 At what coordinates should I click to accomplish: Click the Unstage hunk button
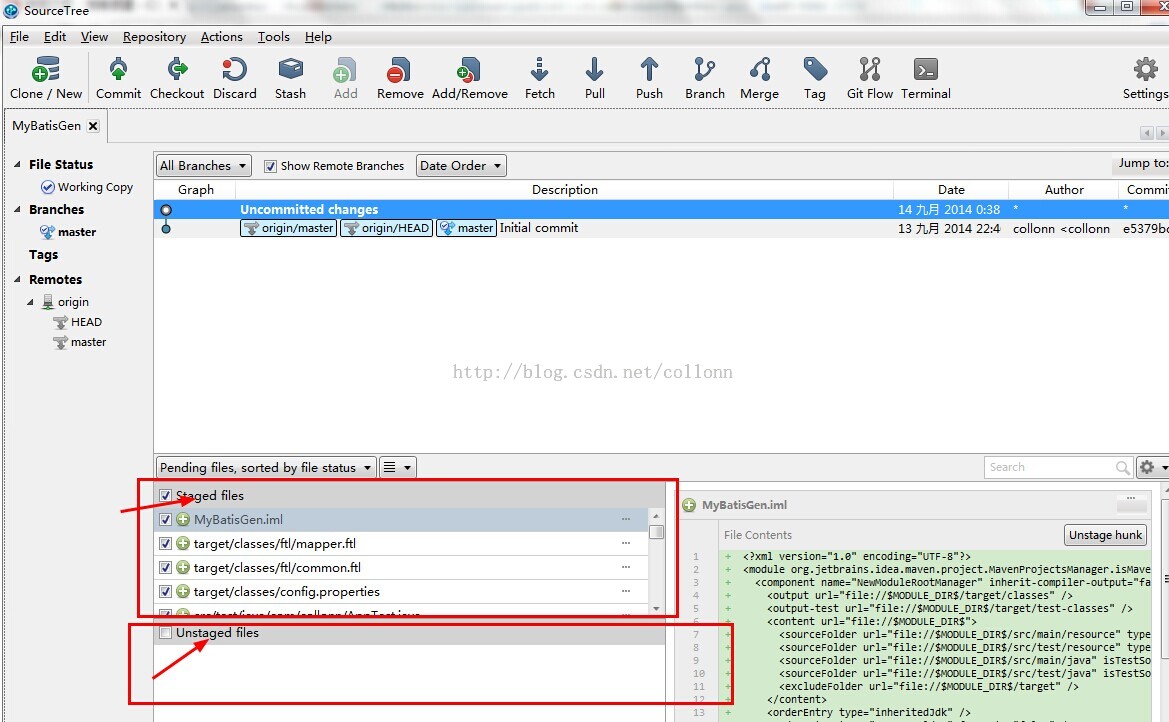click(x=1105, y=534)
